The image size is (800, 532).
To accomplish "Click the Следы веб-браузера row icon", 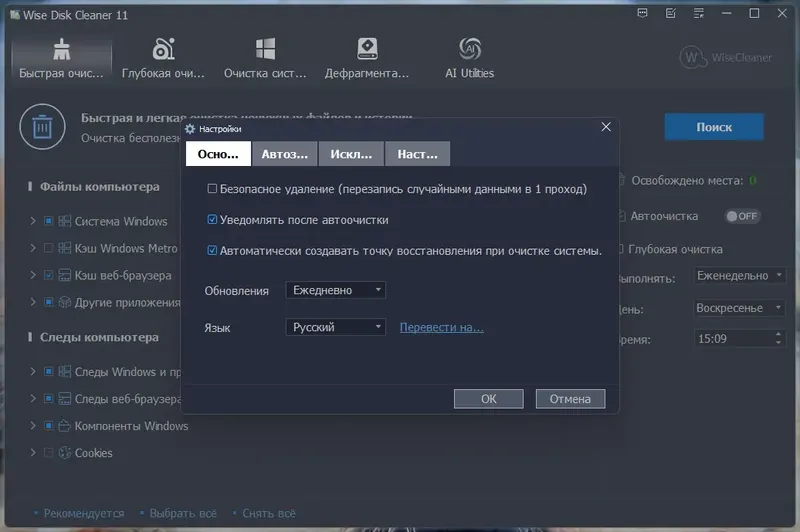I will 64,398.
